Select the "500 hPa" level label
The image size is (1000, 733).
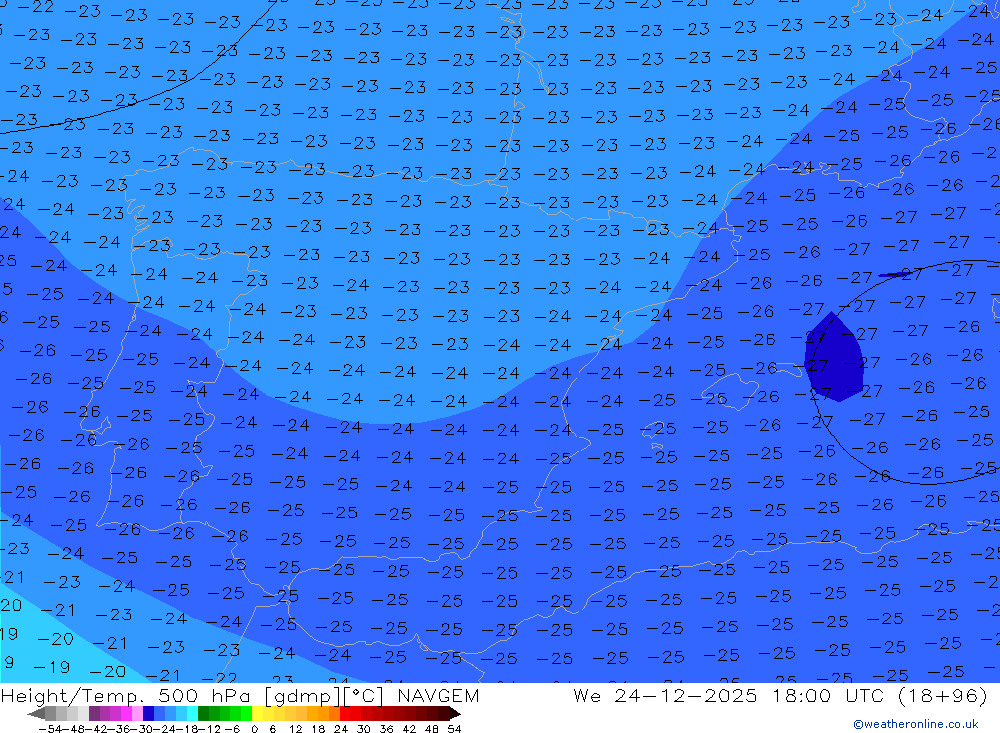205,695
